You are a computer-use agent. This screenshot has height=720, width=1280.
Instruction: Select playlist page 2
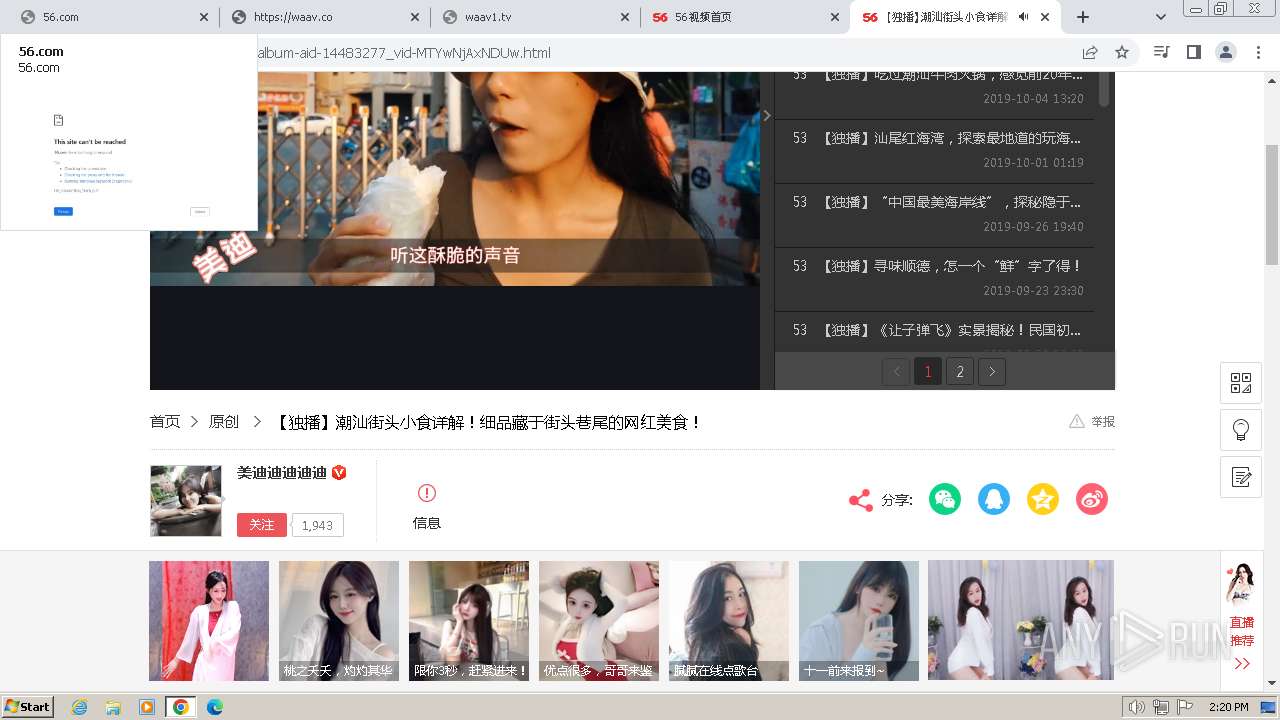tap(960, 372)
